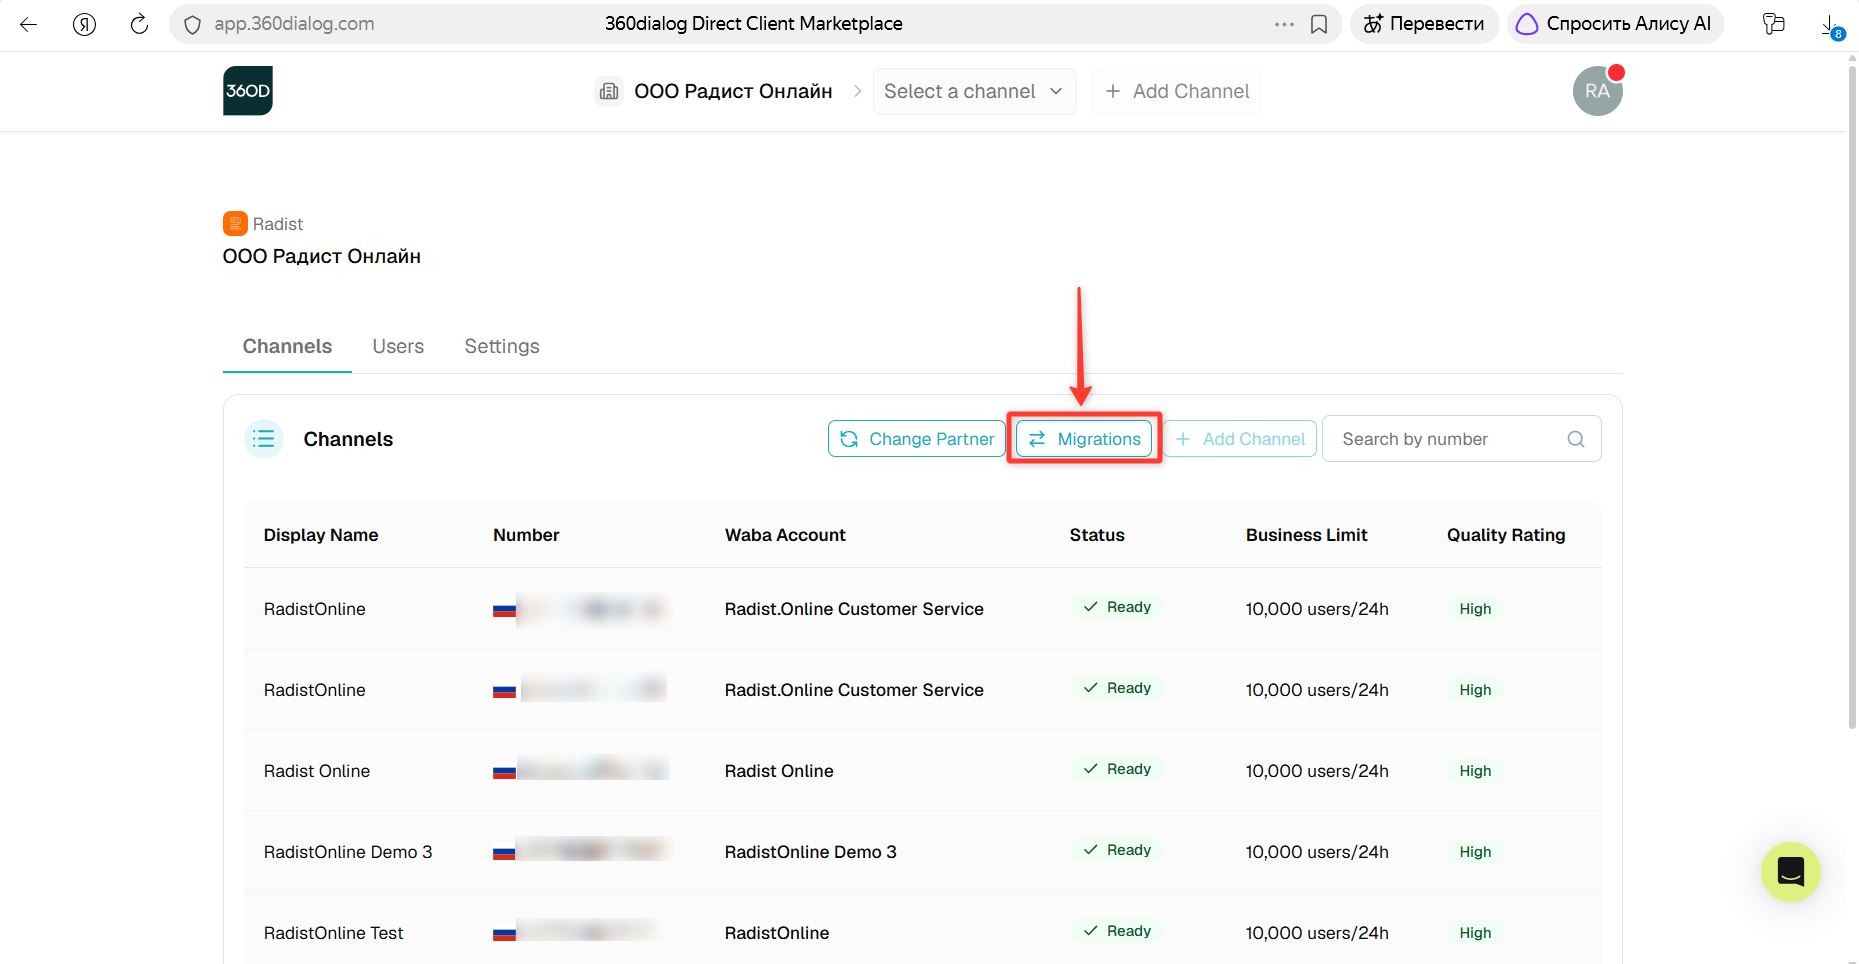
Task: Select the RadistOnline Demo 3 display name
Action: coord(348,852)
